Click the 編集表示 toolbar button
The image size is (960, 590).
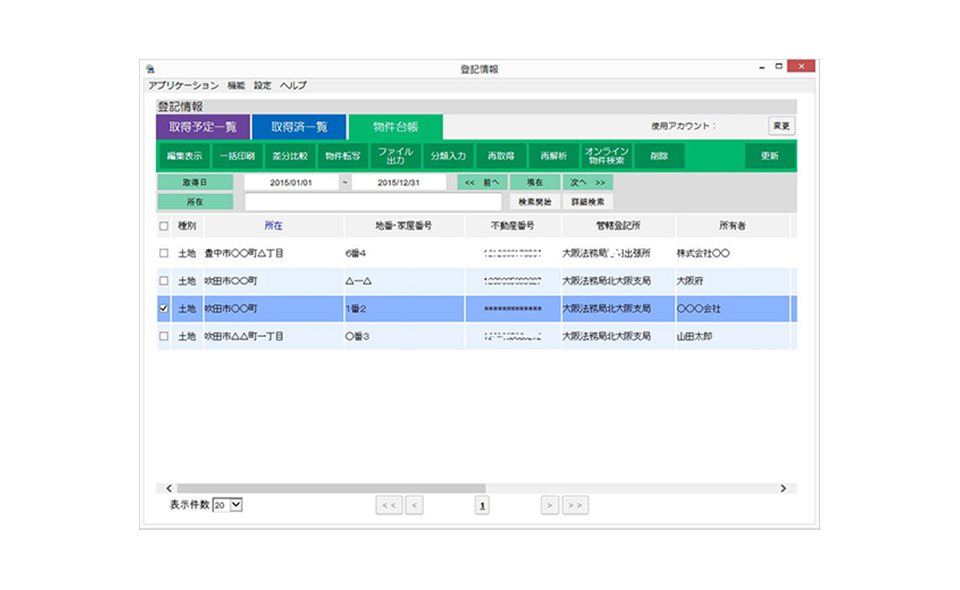pyautogui.click(x=184, y=156)
